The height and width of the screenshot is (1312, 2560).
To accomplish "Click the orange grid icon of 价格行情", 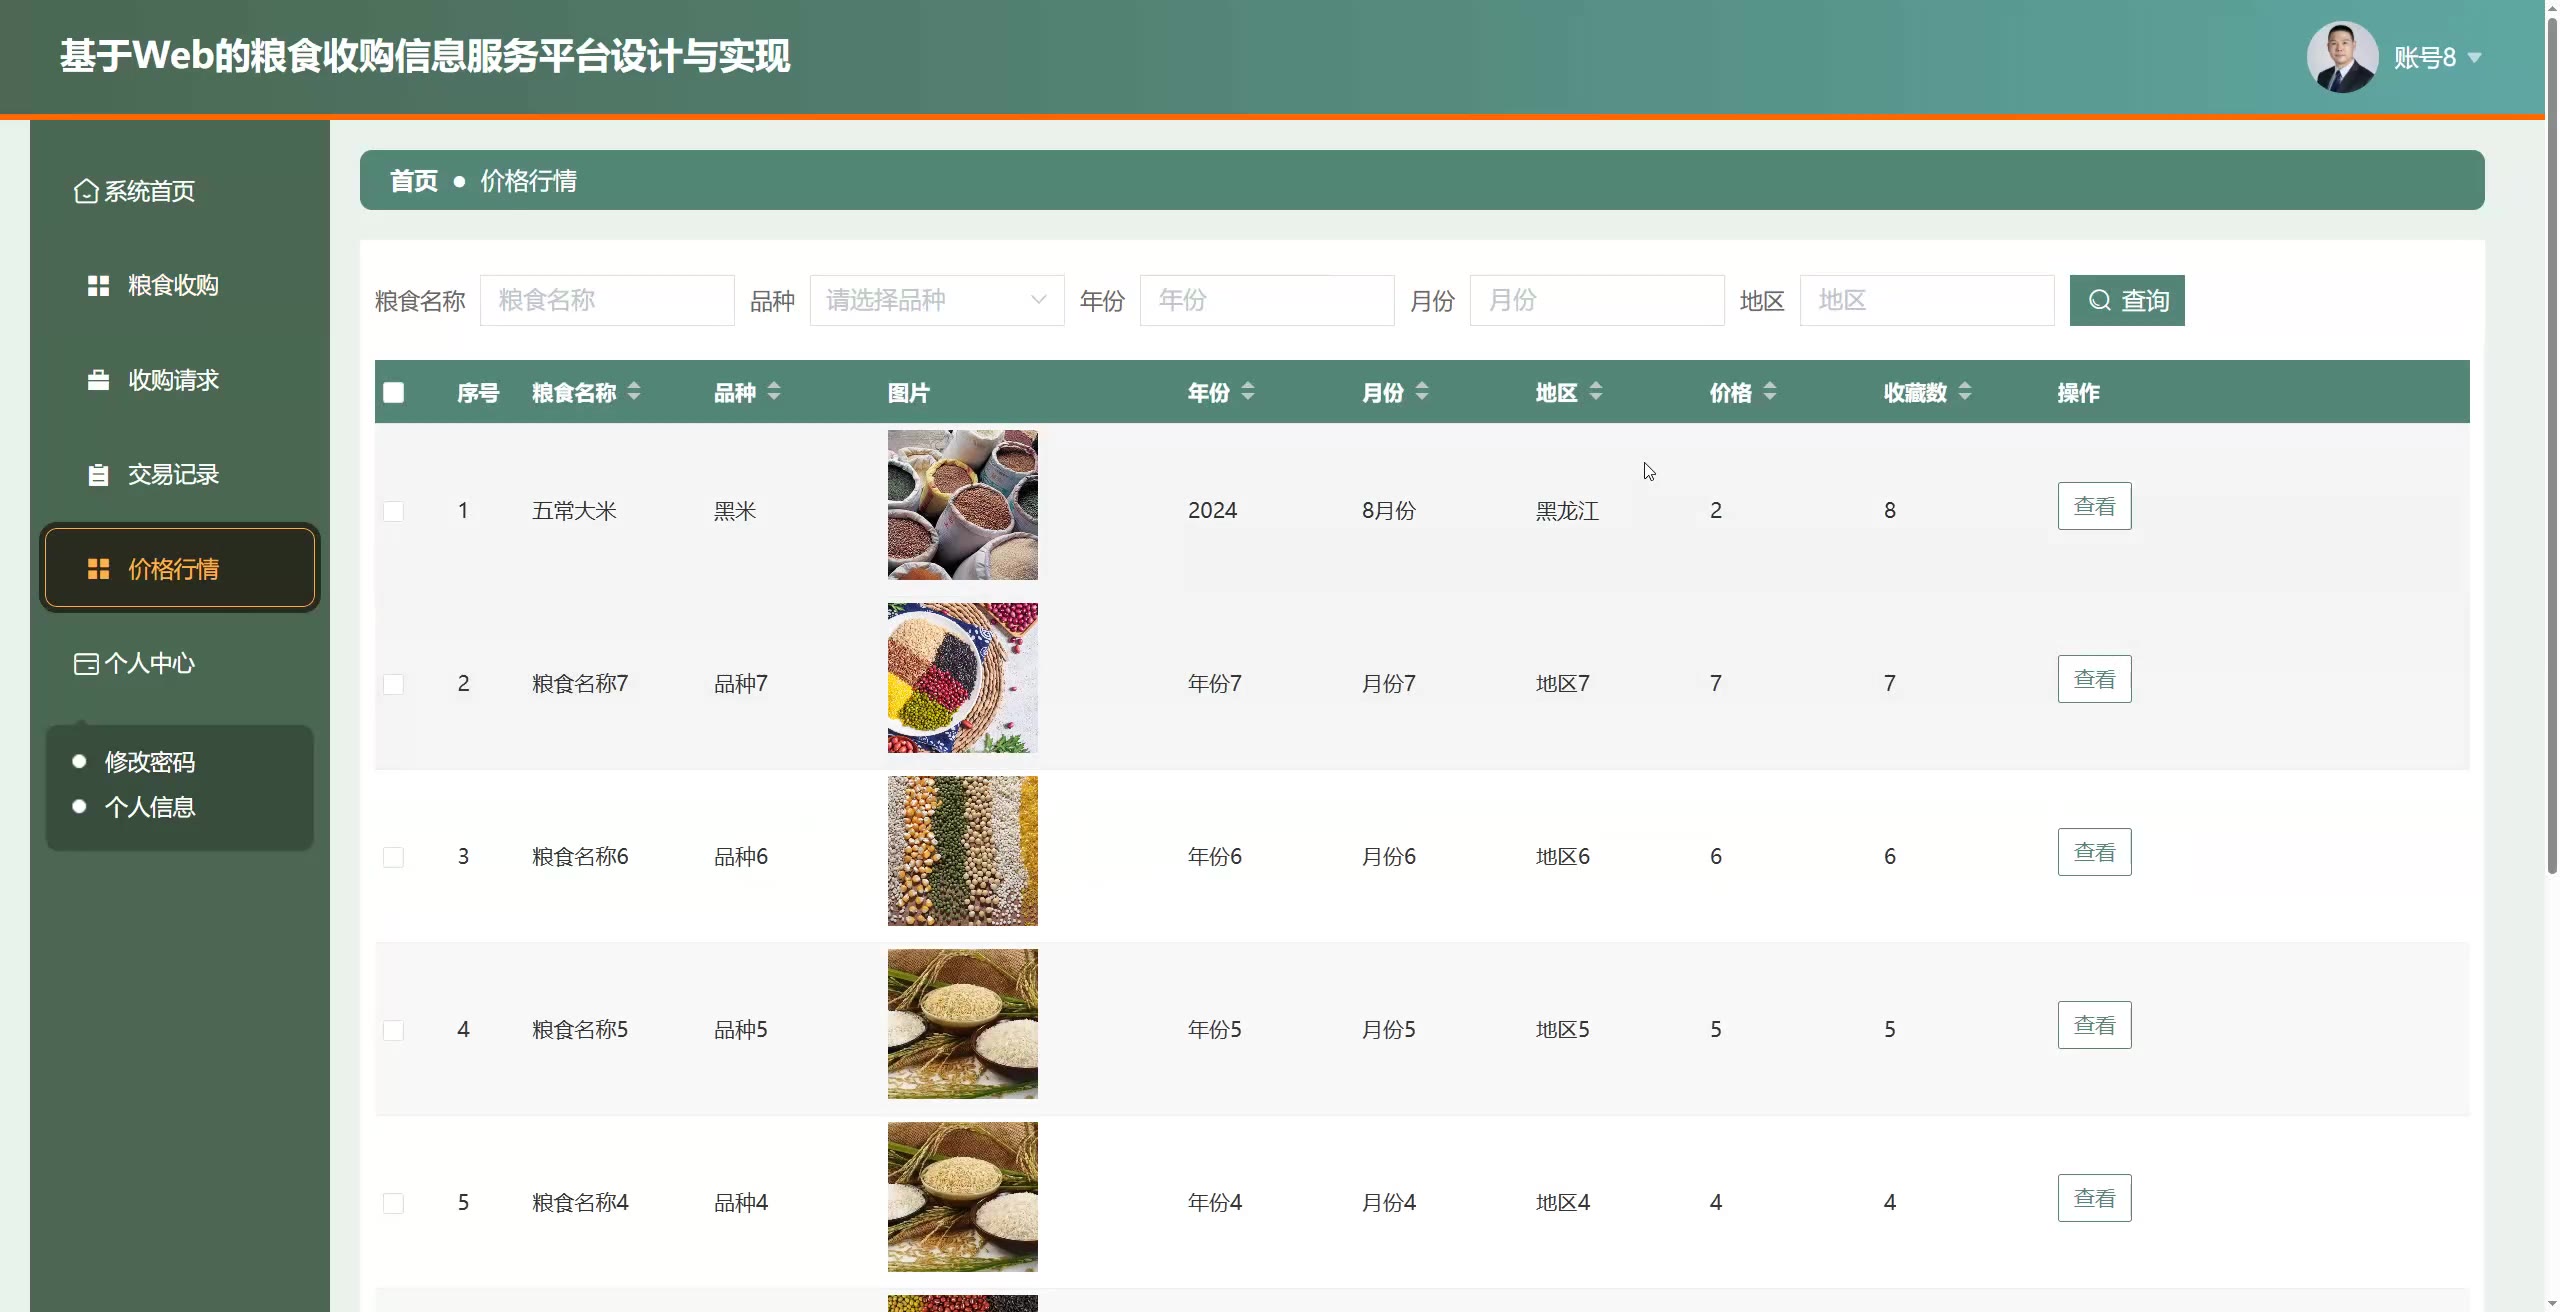I will click(98, 569).
